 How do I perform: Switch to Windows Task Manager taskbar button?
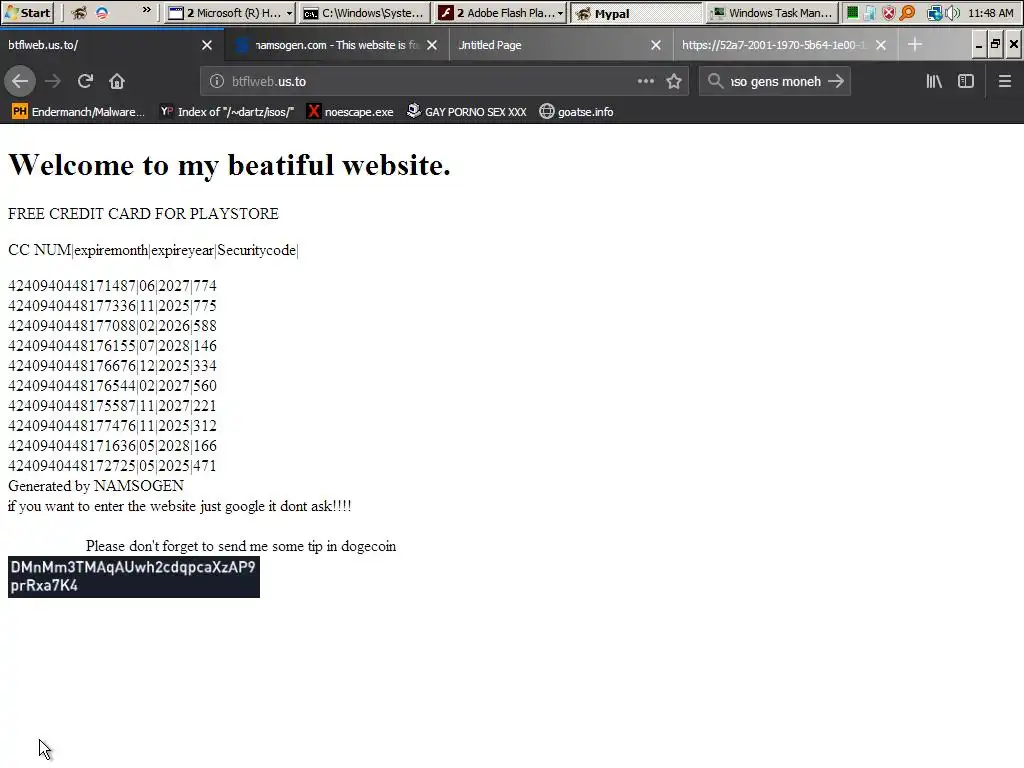pyautogui.click(x=773, y=12)
